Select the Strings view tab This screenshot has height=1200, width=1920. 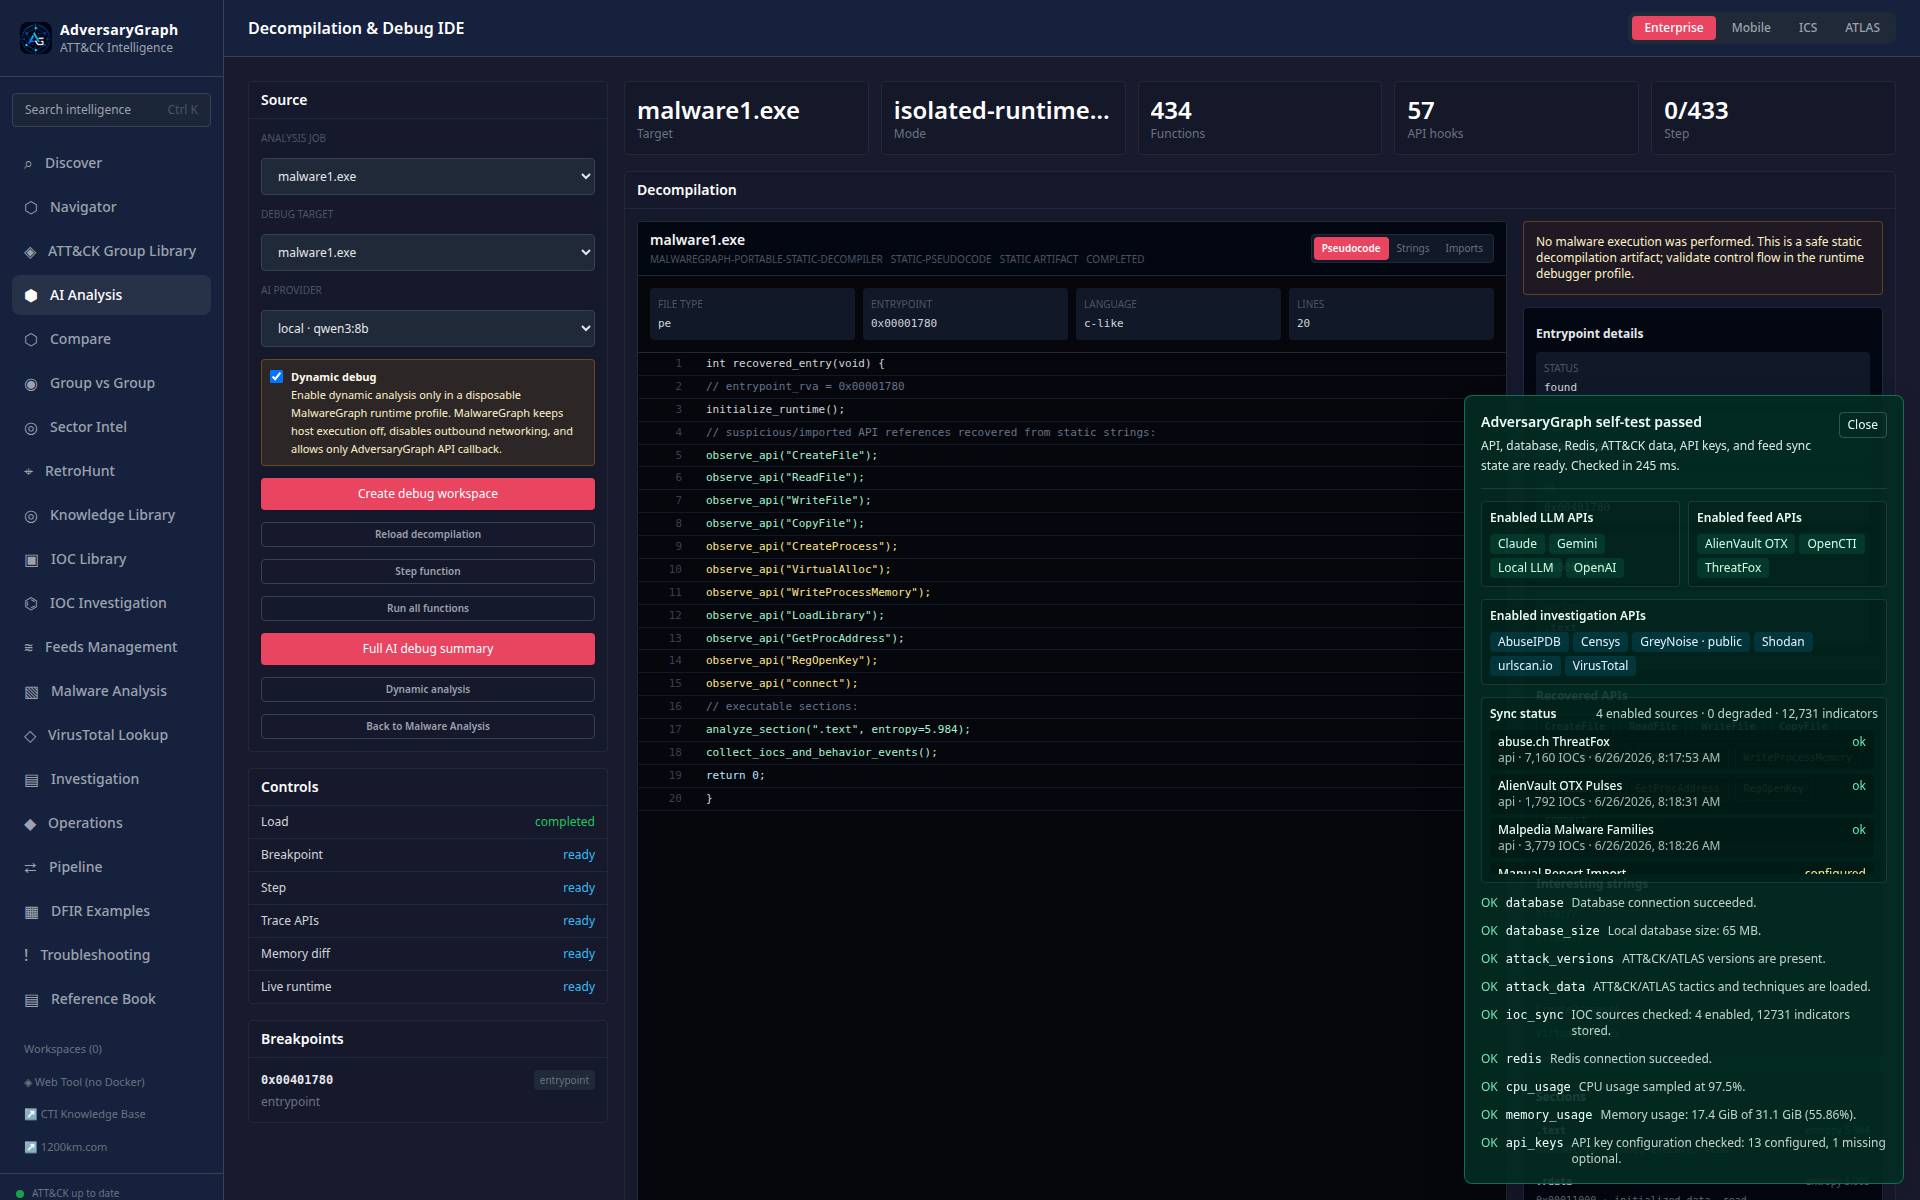point(1413,248)
